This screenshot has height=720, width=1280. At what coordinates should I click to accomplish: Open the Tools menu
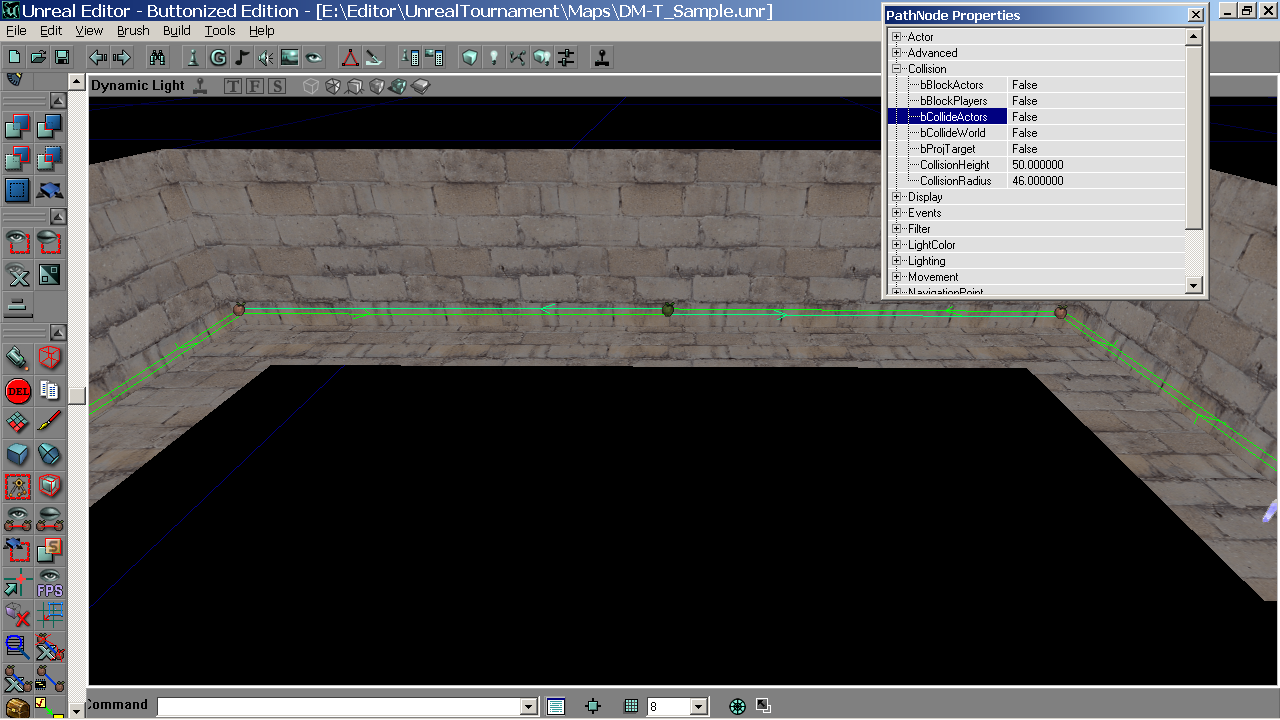coord(220,31)
